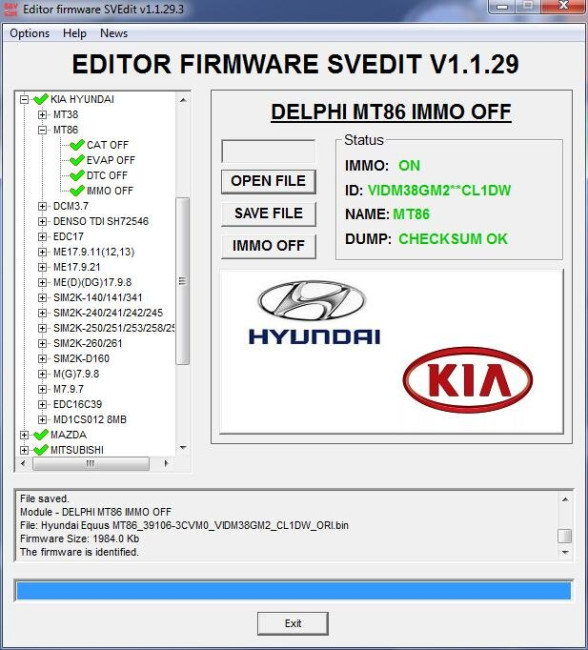This screenshot has height=650, width=588.
Task: Open the News menu
Action: click(114, 33)
